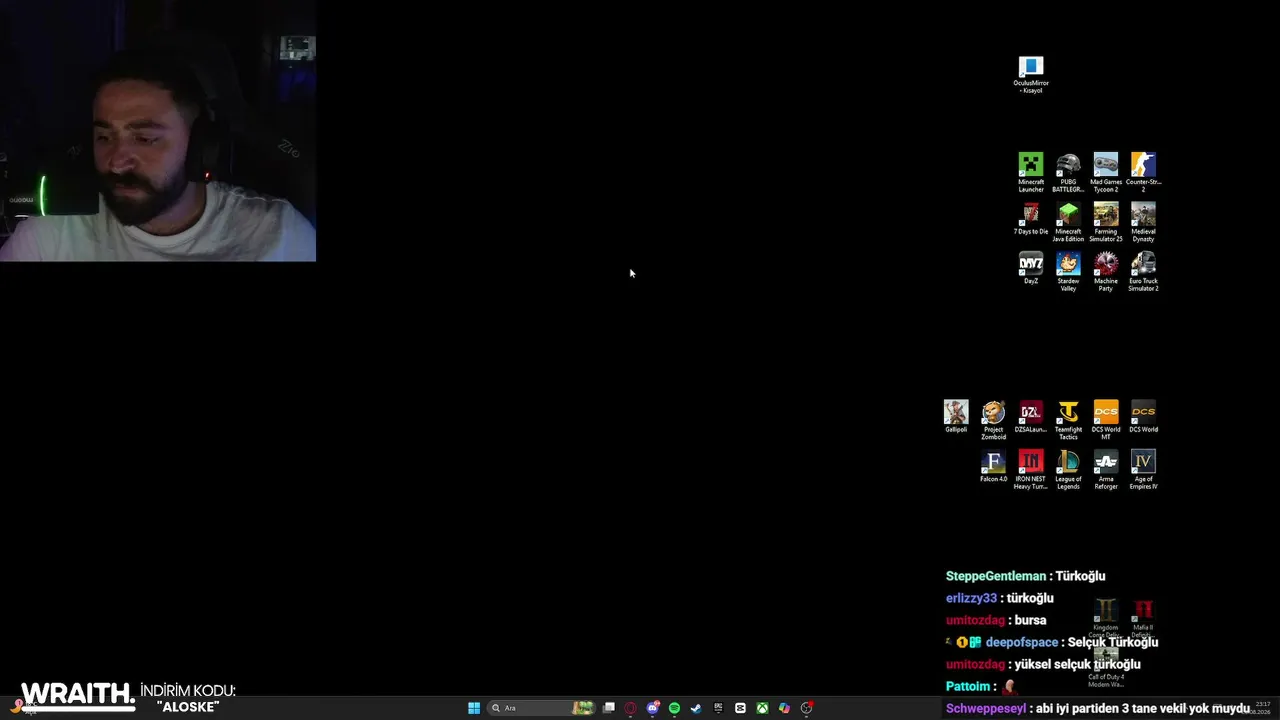Viewport: 1280px width, 720px height.
Task: Select the Kingdom Come Deliverance desktop icon
Action: click(1105, 617)
